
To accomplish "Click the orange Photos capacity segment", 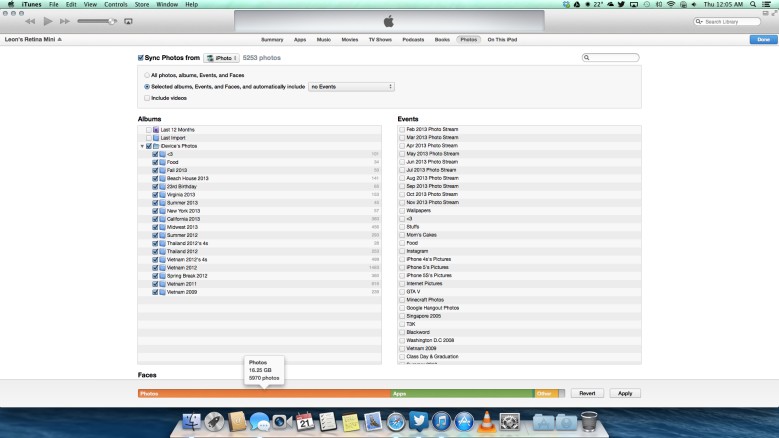I will coord(264,393).
